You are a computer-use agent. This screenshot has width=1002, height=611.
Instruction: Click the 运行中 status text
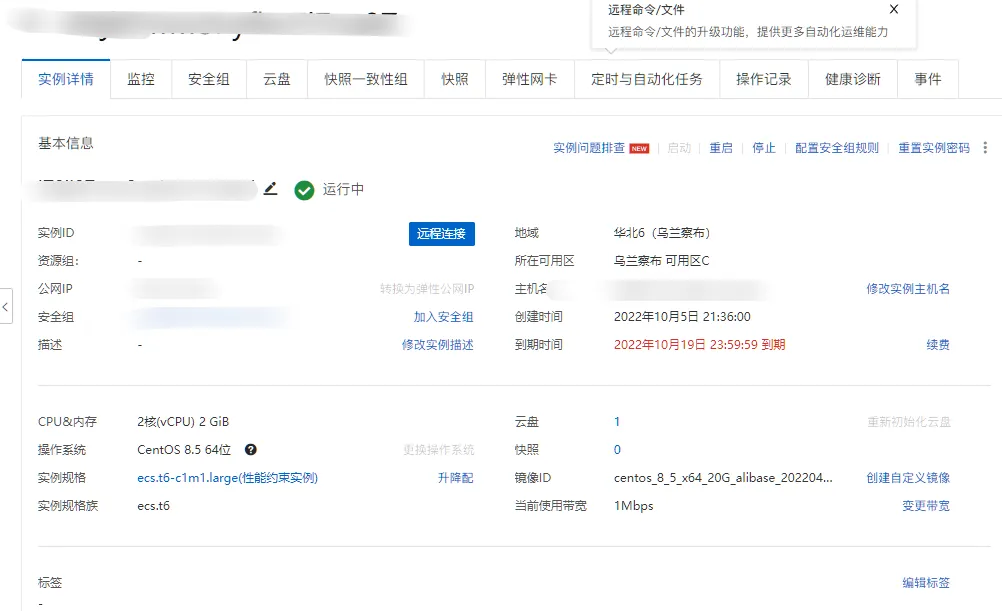click(x=343, y=189)
